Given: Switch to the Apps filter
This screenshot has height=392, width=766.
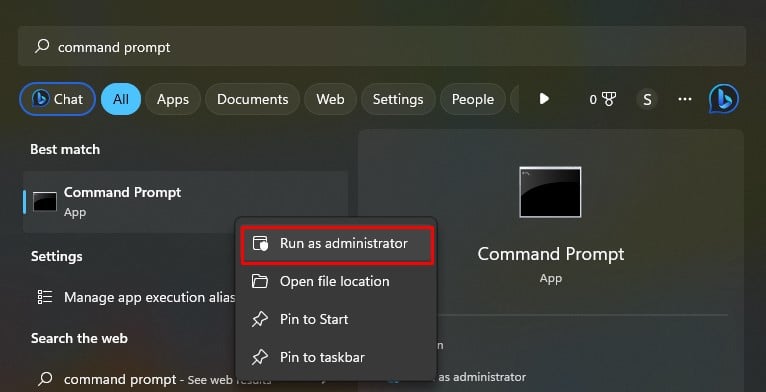Looking at the screenshot, I should 173,99.
